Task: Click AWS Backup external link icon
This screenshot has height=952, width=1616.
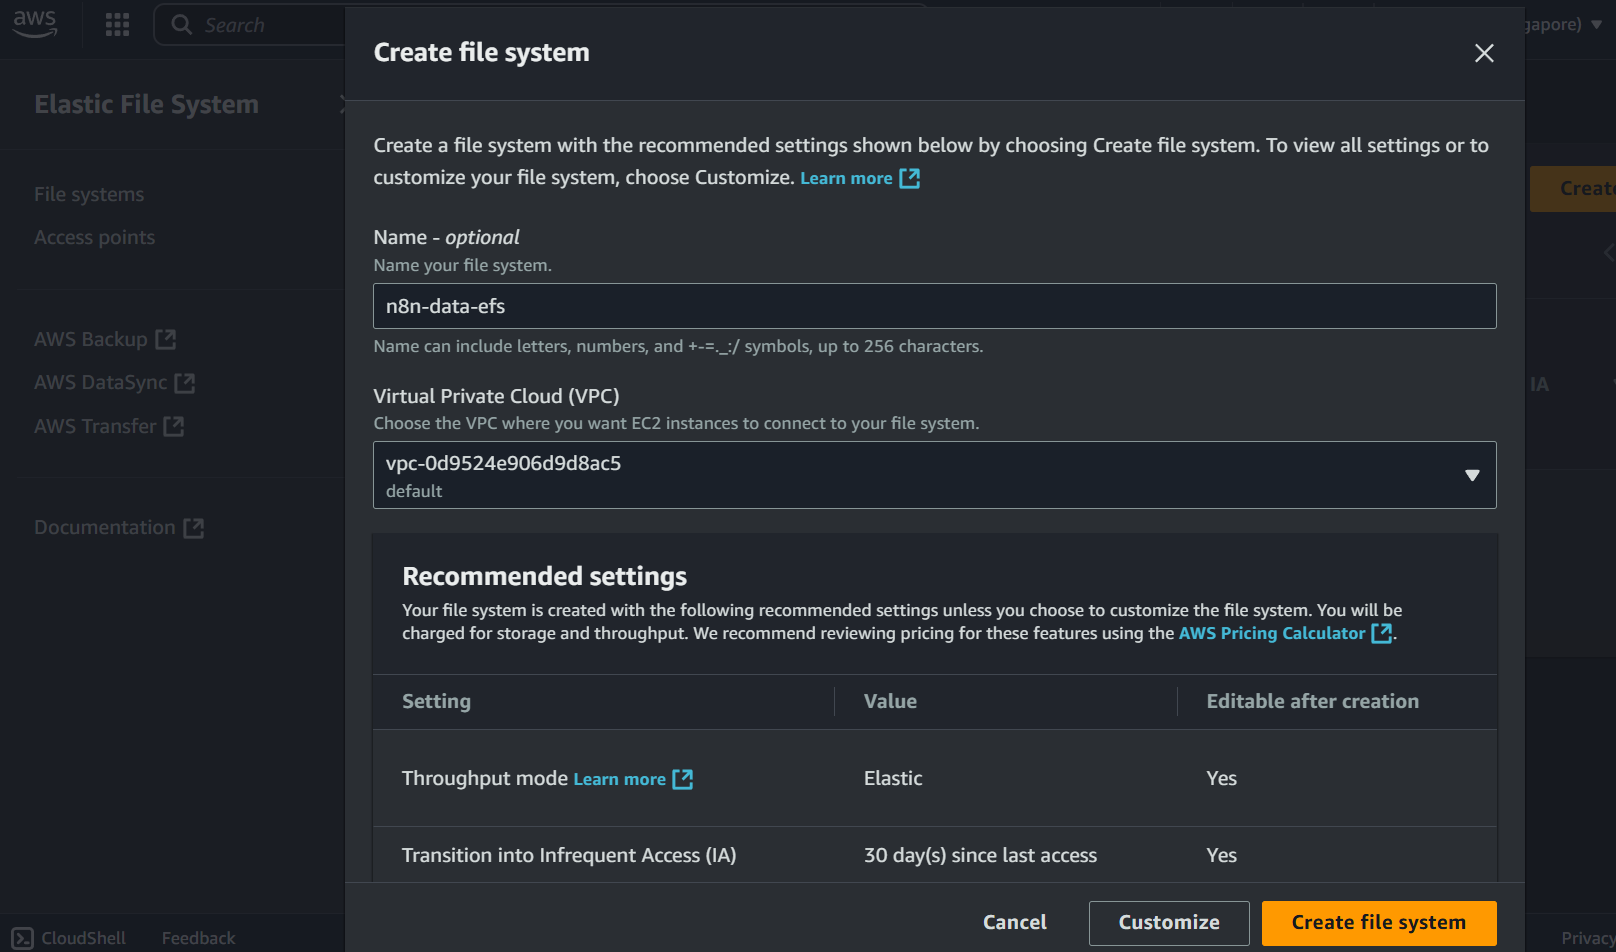Action: 166,340
